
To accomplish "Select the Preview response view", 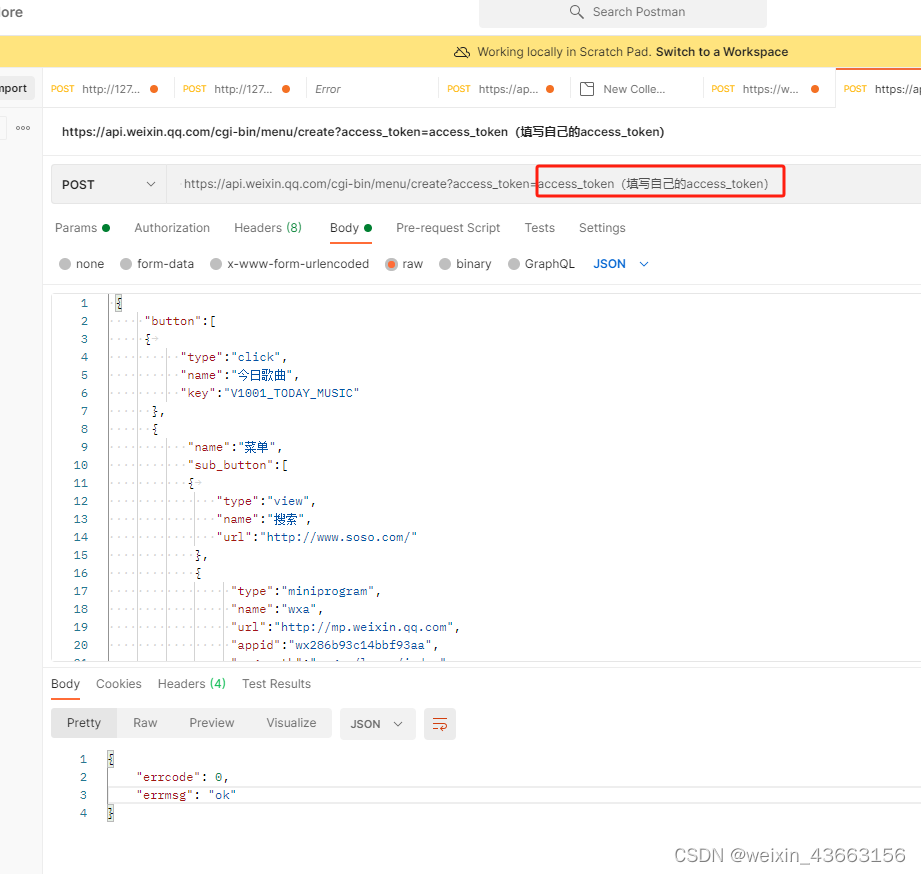I will (211, 723).
